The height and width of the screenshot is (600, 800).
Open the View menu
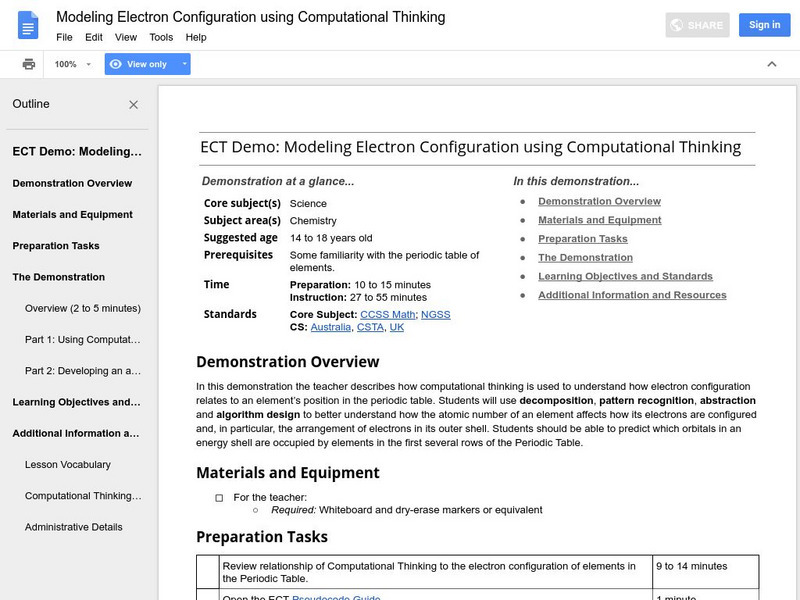click(126, 37)
